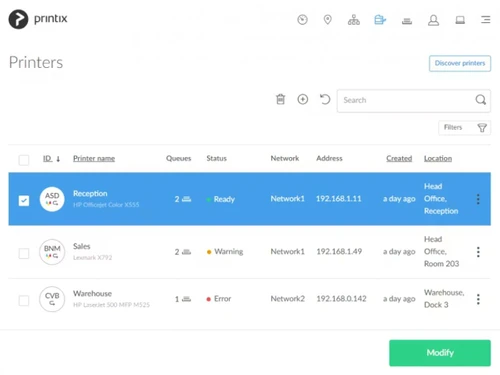
Task: Open the Filters dropdown
Action: (x=464, y=128)
